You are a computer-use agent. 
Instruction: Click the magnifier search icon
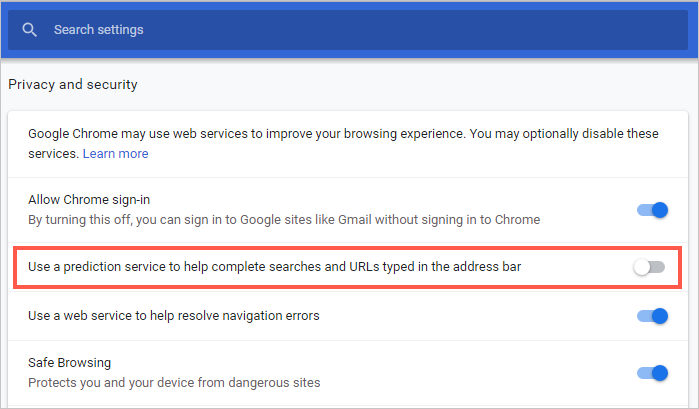click(30, 30)
